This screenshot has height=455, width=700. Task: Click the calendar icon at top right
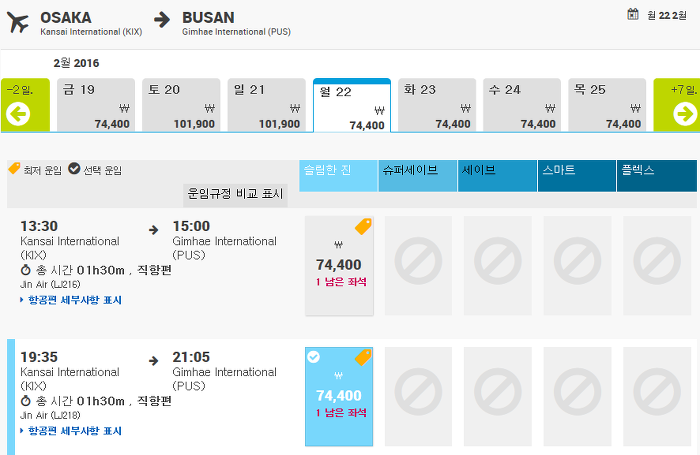coord(632,14)
